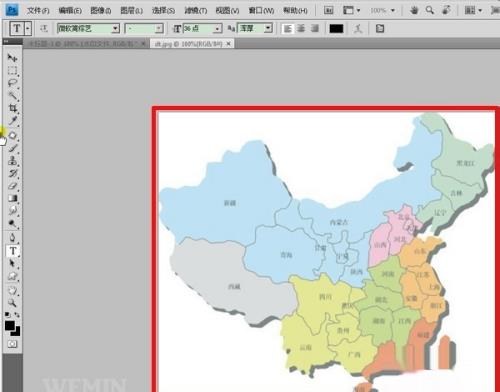This screenshot has height=392, width=500.
Task: Select the Hand tool in toolbox
Action: [12, 291]
